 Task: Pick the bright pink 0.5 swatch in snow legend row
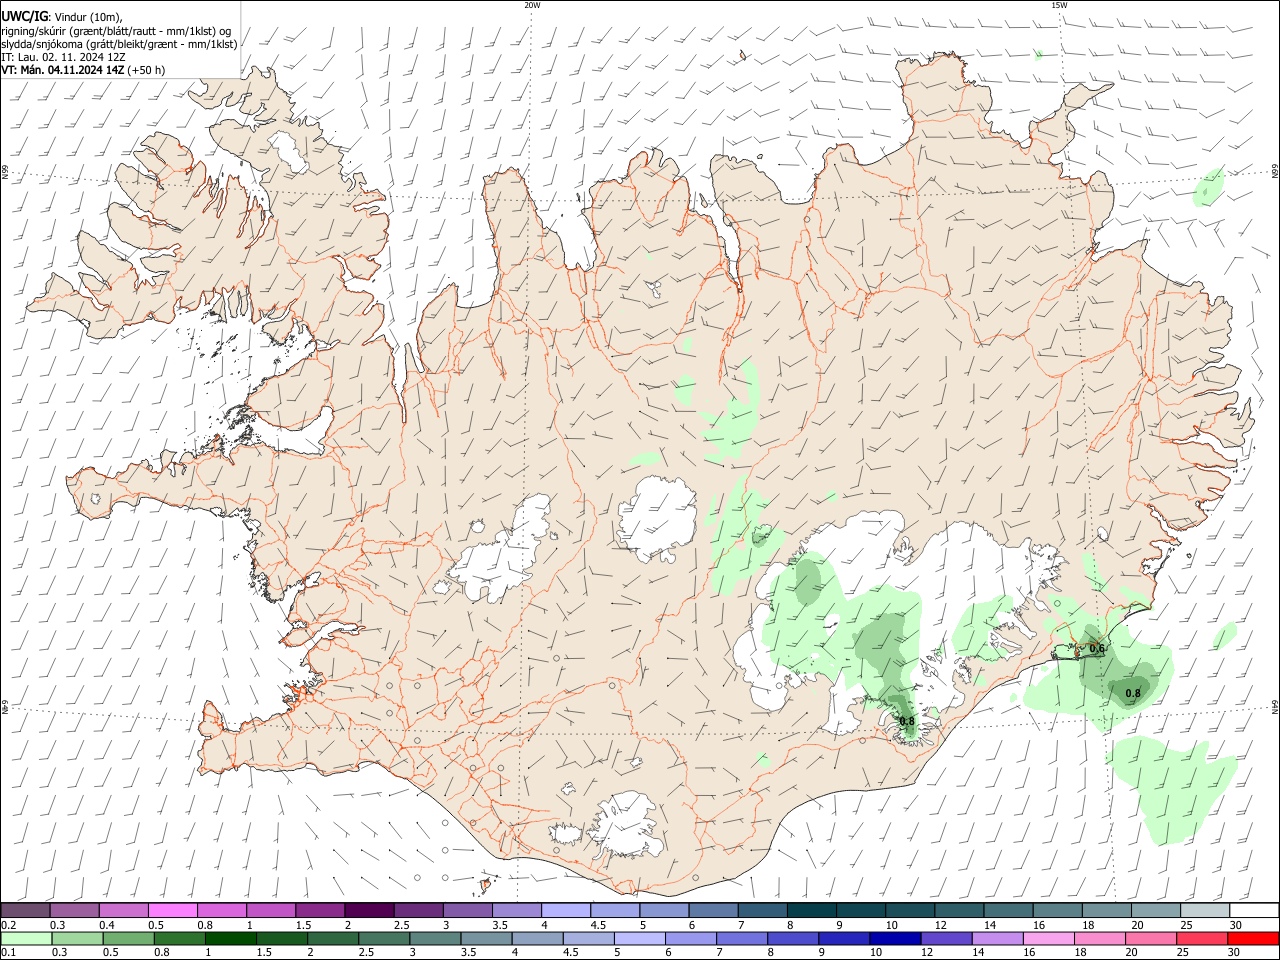pos(172,911)
